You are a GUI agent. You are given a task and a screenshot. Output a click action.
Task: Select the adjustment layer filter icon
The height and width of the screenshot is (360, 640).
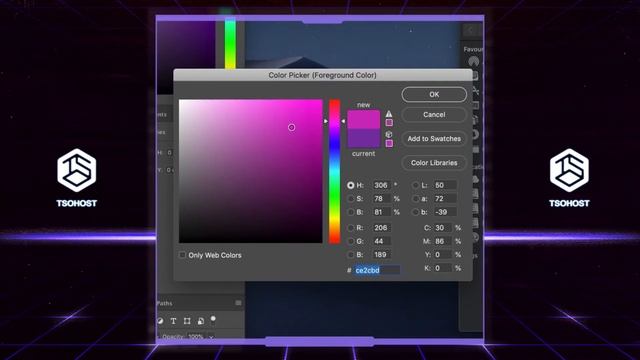pos(160,321)
